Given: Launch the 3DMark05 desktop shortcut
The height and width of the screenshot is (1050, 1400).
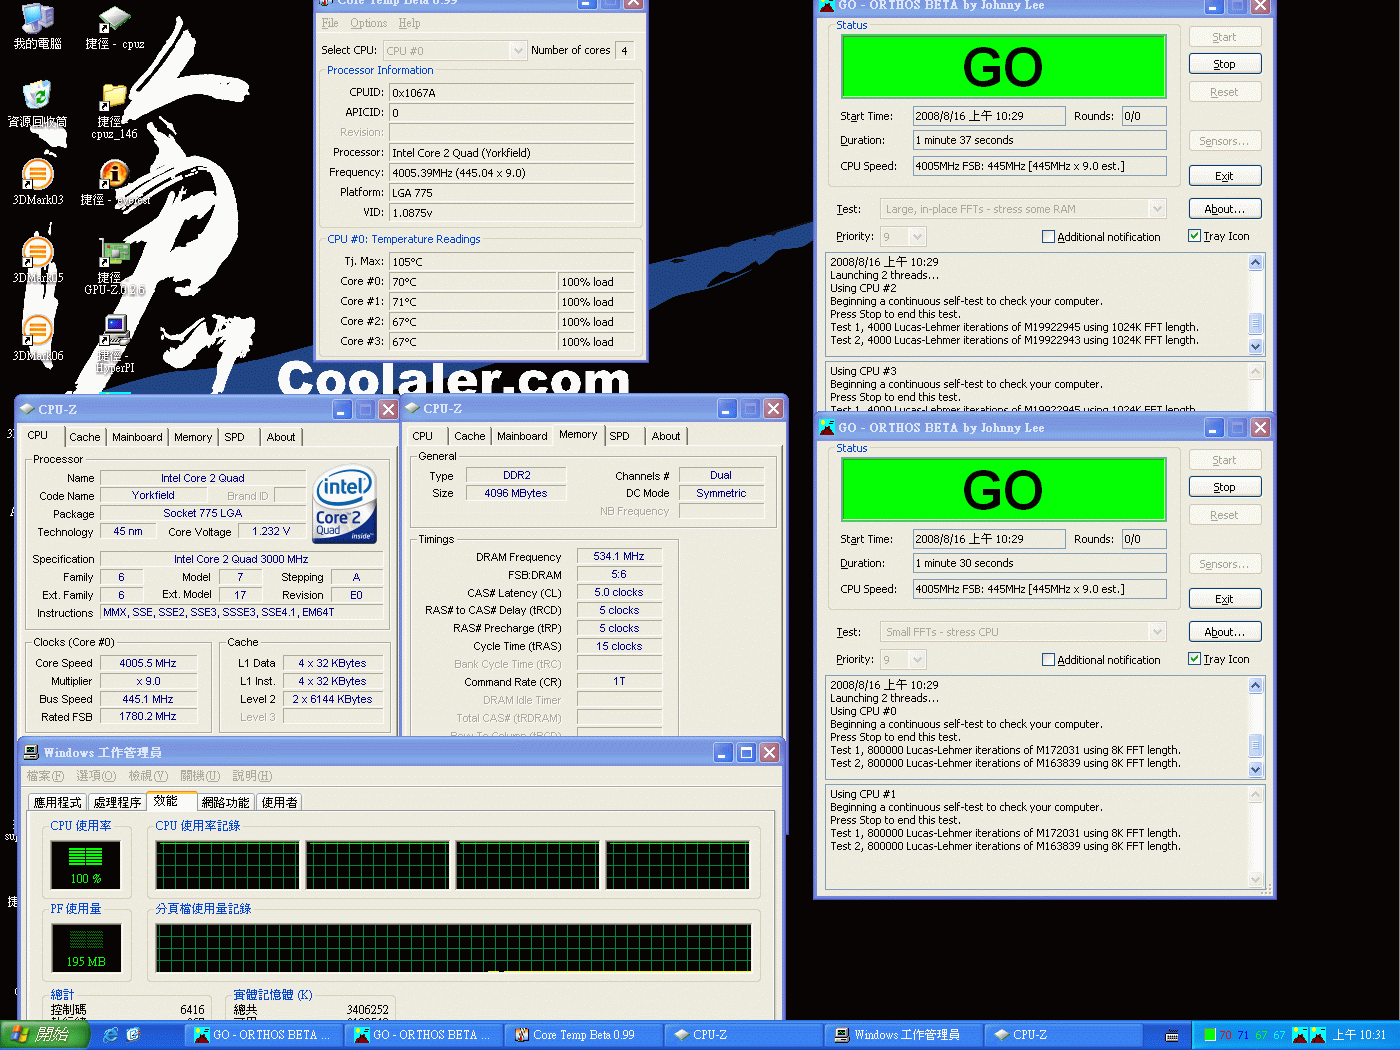Looking at the screenshot, I should 37,260.
